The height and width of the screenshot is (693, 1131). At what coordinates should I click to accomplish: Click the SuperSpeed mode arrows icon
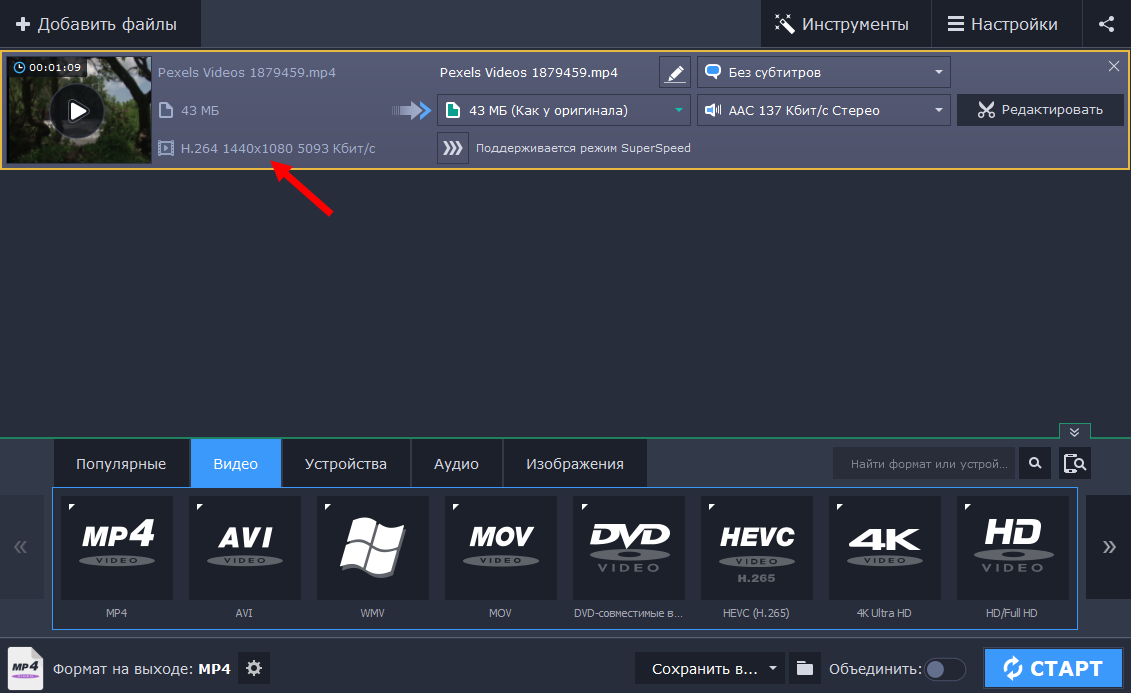453,148
